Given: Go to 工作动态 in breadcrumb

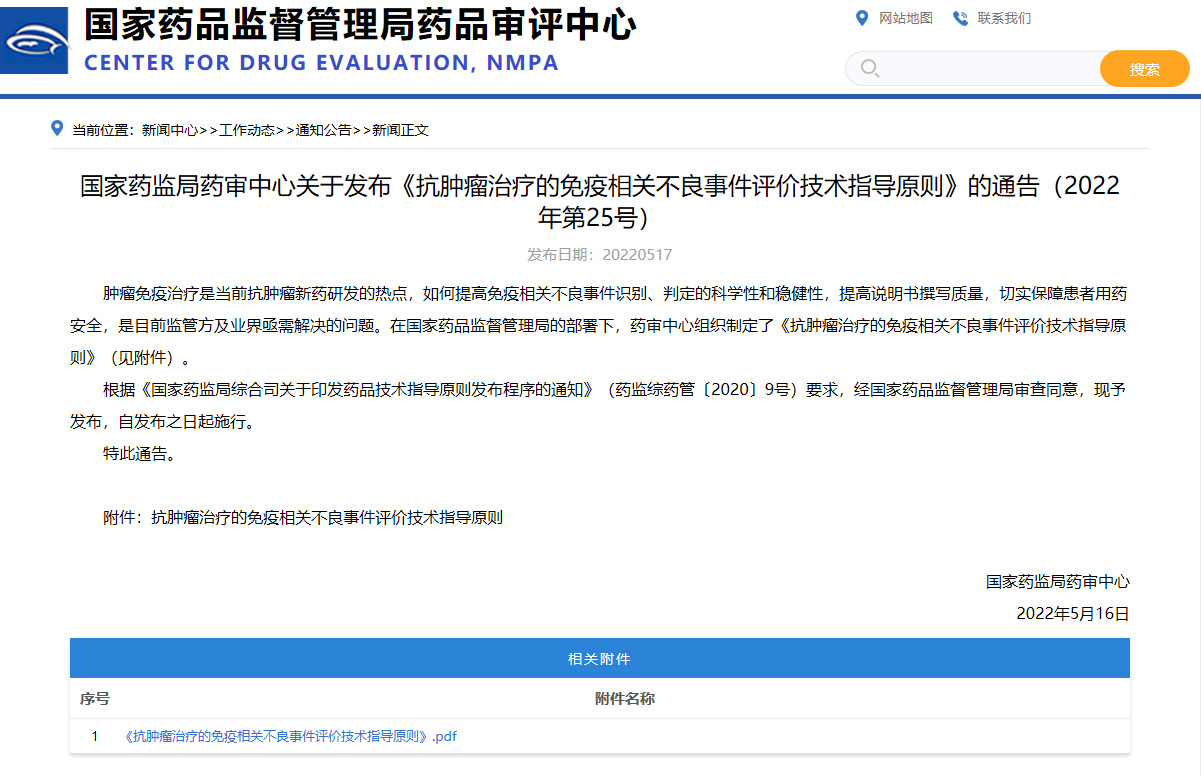Looking at the screenshot, I should (x=247, y=130).
